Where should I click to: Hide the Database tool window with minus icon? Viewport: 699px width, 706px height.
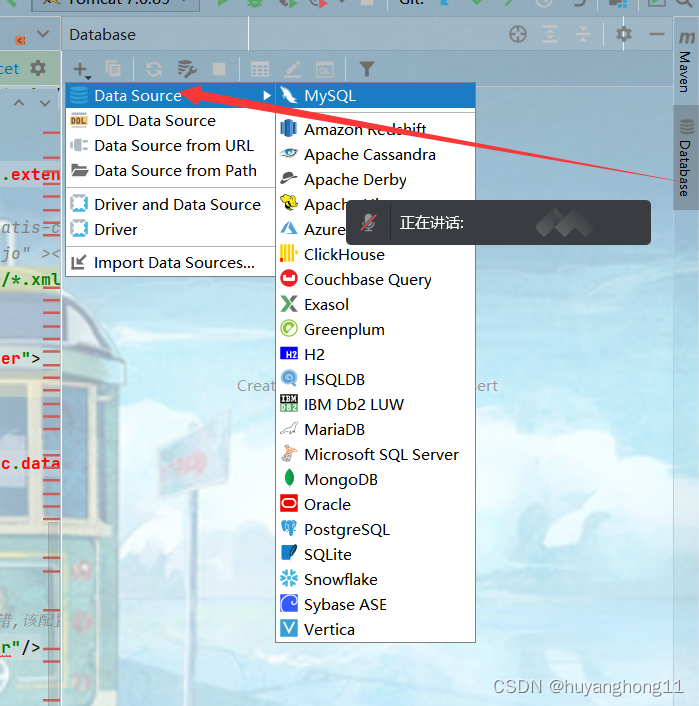point(657,34)
